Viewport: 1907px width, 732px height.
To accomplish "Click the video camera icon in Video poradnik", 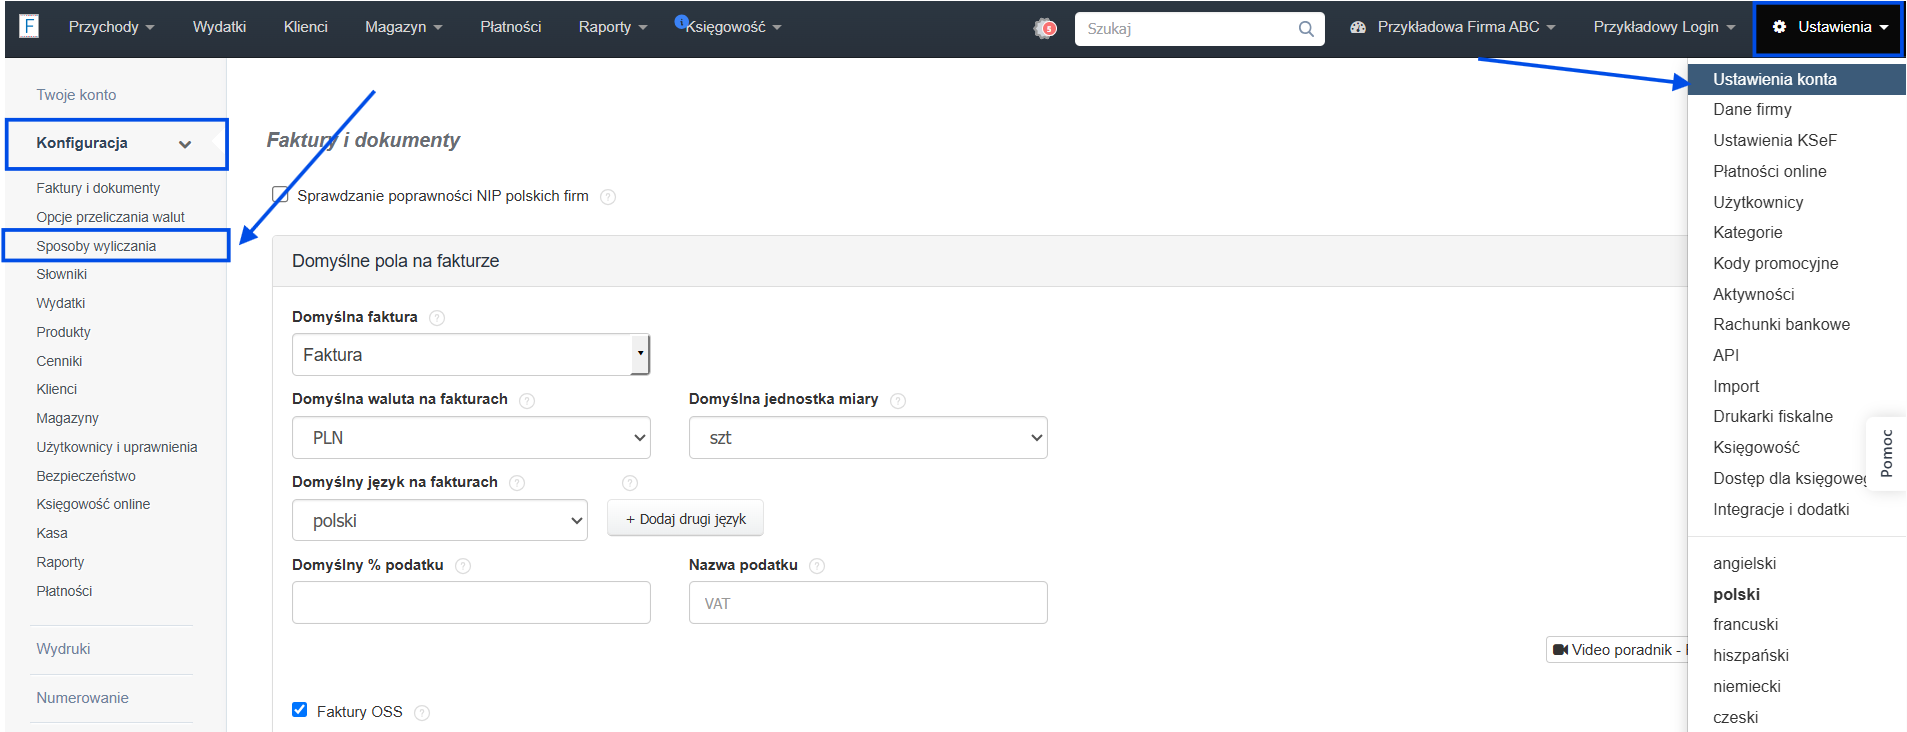I will [1560, 650].
